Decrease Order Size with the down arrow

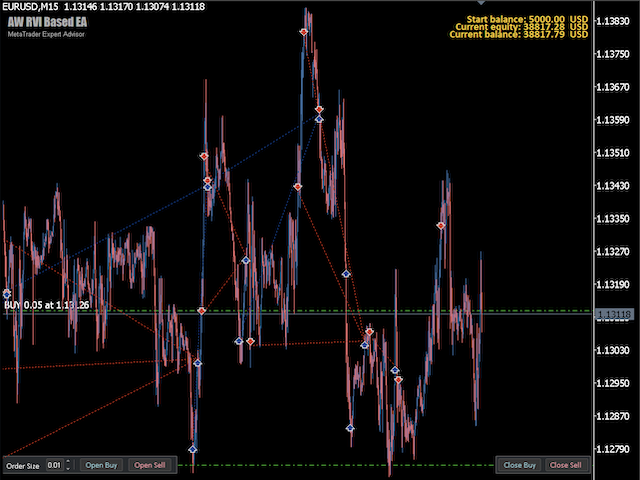[68, 468]
